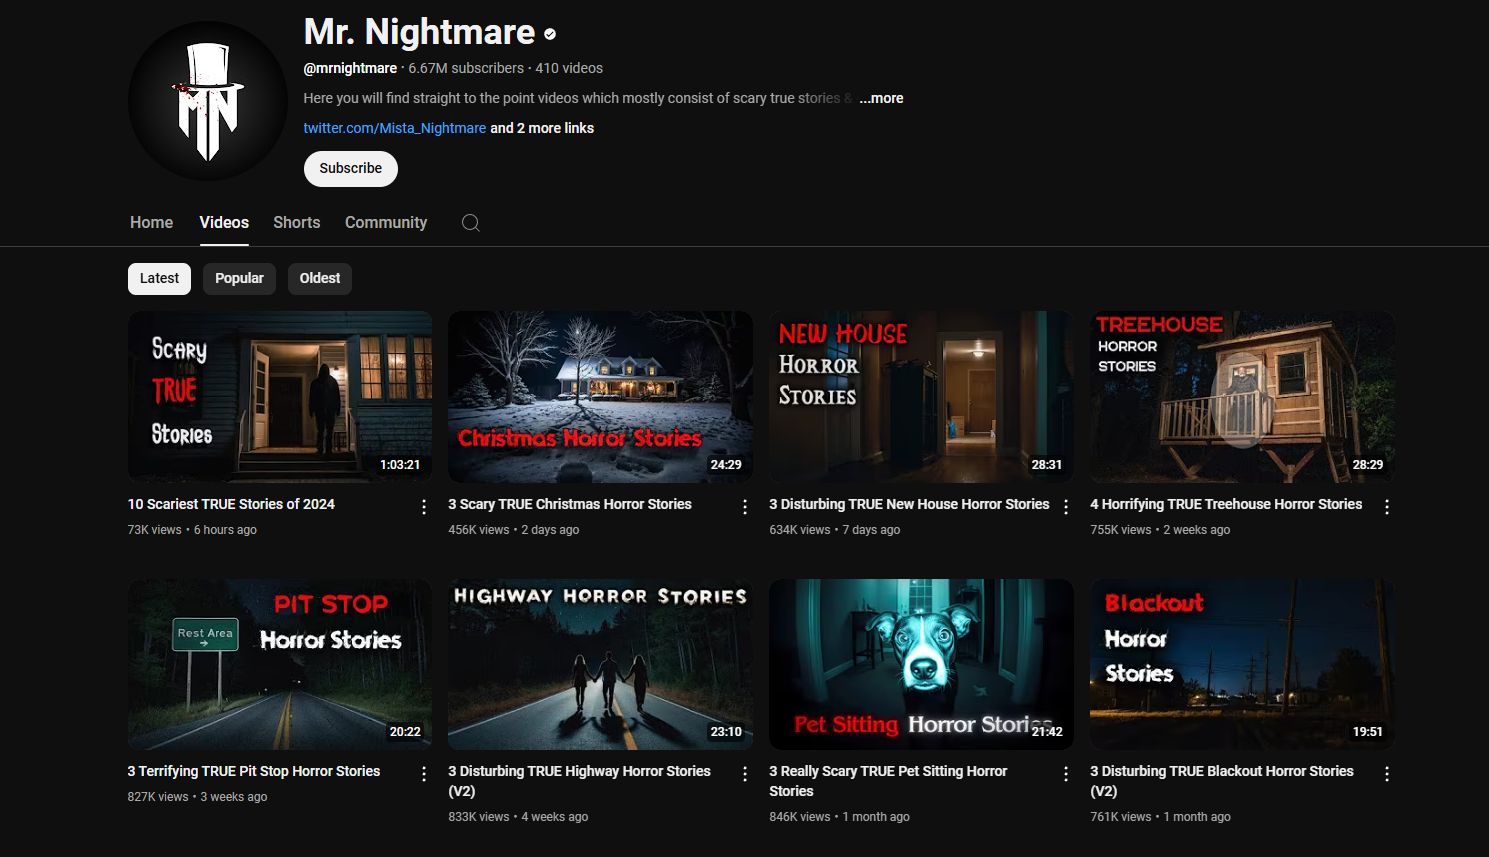This screenshot has height=857, width=1489.
Task: Click the @mrnightmare channel handle
Action: pyautogui.click(x=350, y=68)
